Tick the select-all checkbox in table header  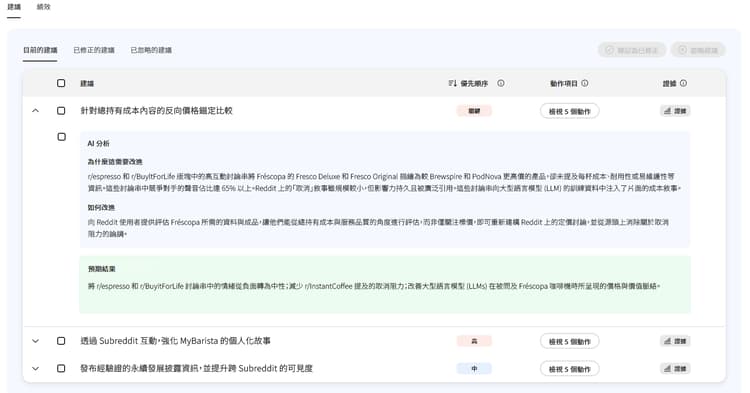[x=61, y=83]
